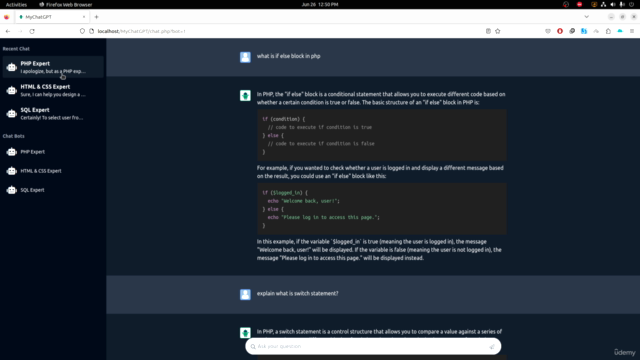Click the first if (condition) code block
The height and width of the screenshot is (360, 640).
(382, 135)
